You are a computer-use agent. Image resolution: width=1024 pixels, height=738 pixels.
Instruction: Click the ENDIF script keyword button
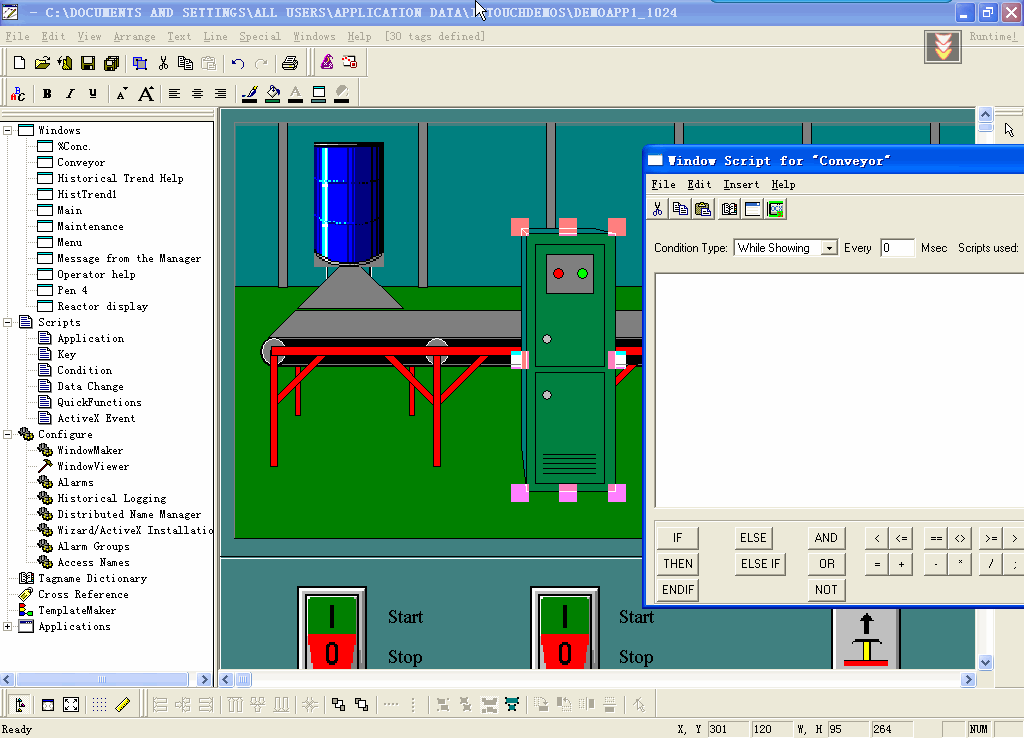678,590
